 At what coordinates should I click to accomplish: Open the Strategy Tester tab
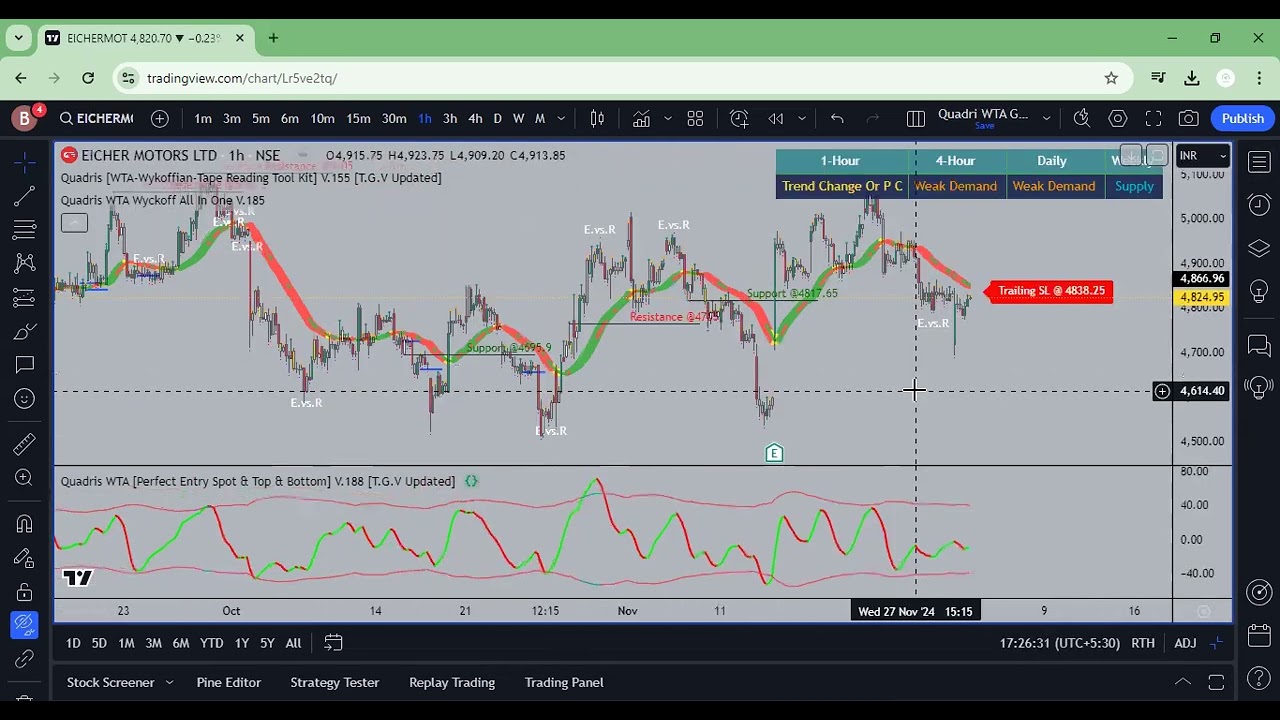pos(335,682)
